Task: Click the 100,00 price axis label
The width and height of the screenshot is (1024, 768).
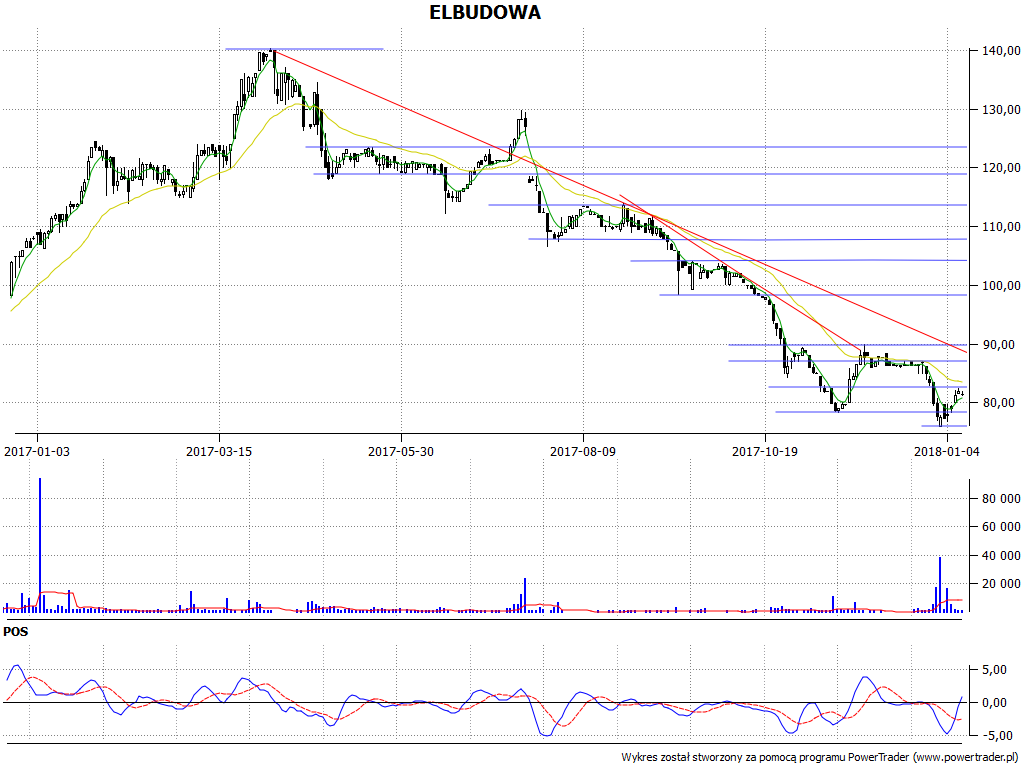Action: [1002, 285]
